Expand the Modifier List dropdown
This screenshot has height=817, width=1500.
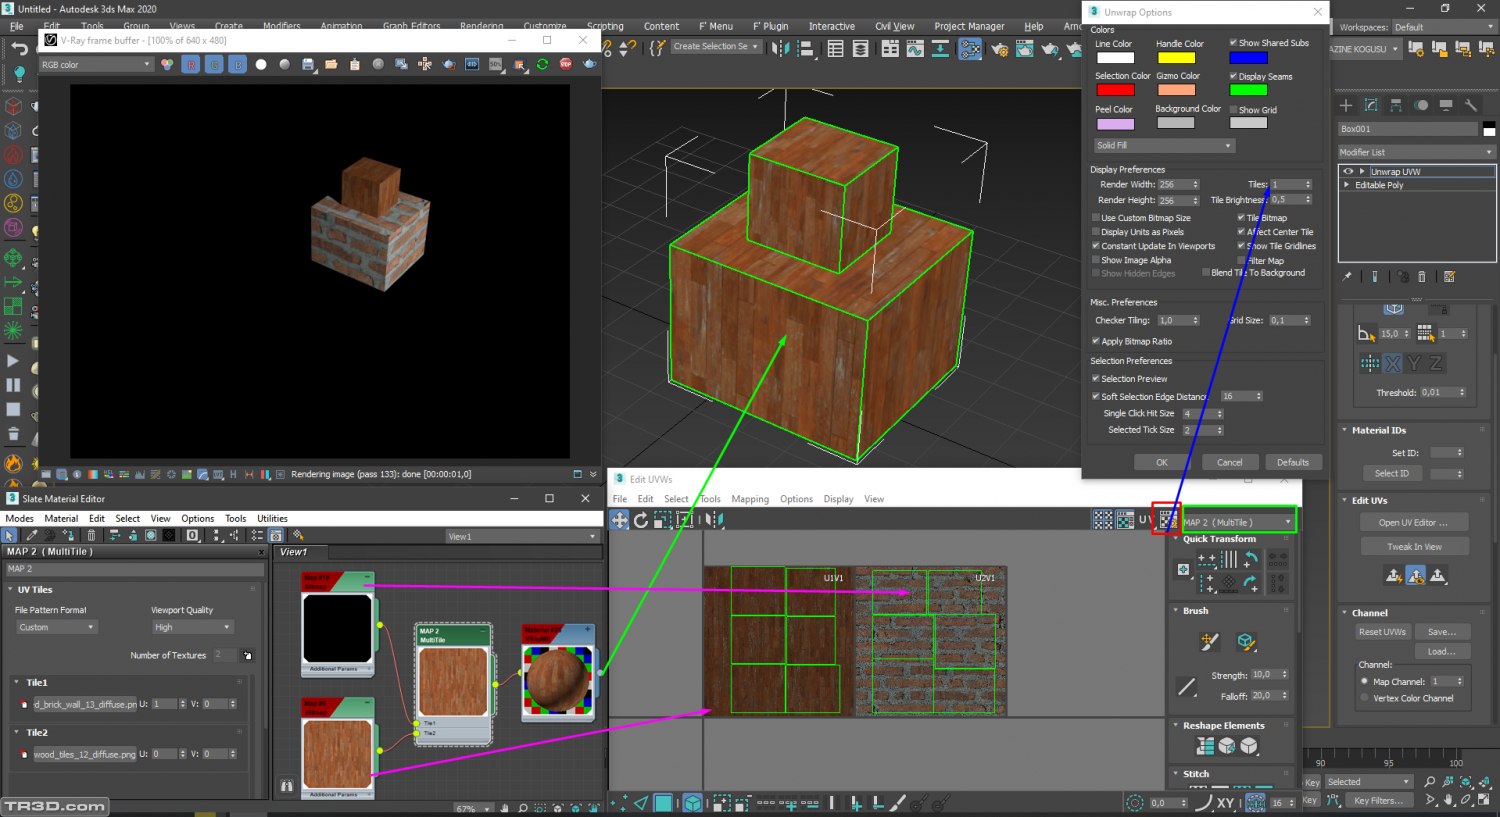(x=1416, y=152)
